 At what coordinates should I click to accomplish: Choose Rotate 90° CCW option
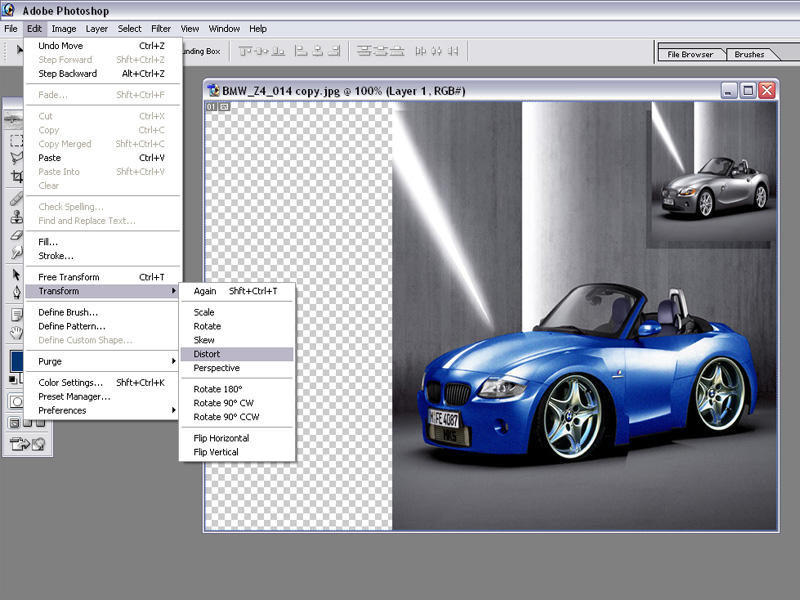237,417
